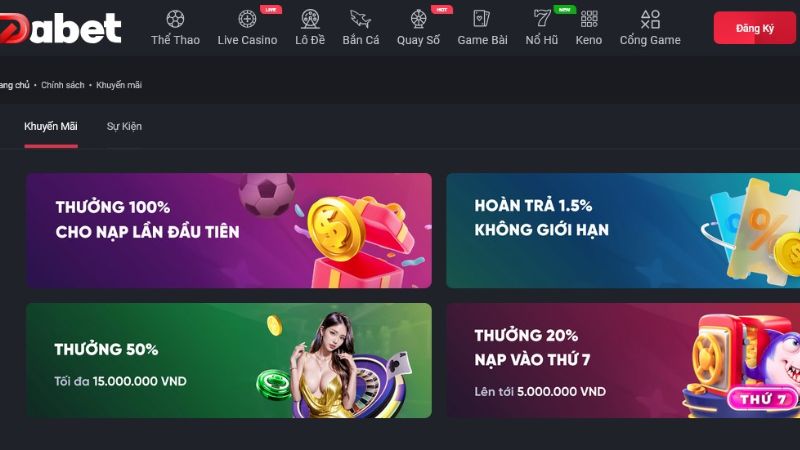Open the Keno grid icon
This screenshot has height=450, width=800.
click(x=589, y=19)
